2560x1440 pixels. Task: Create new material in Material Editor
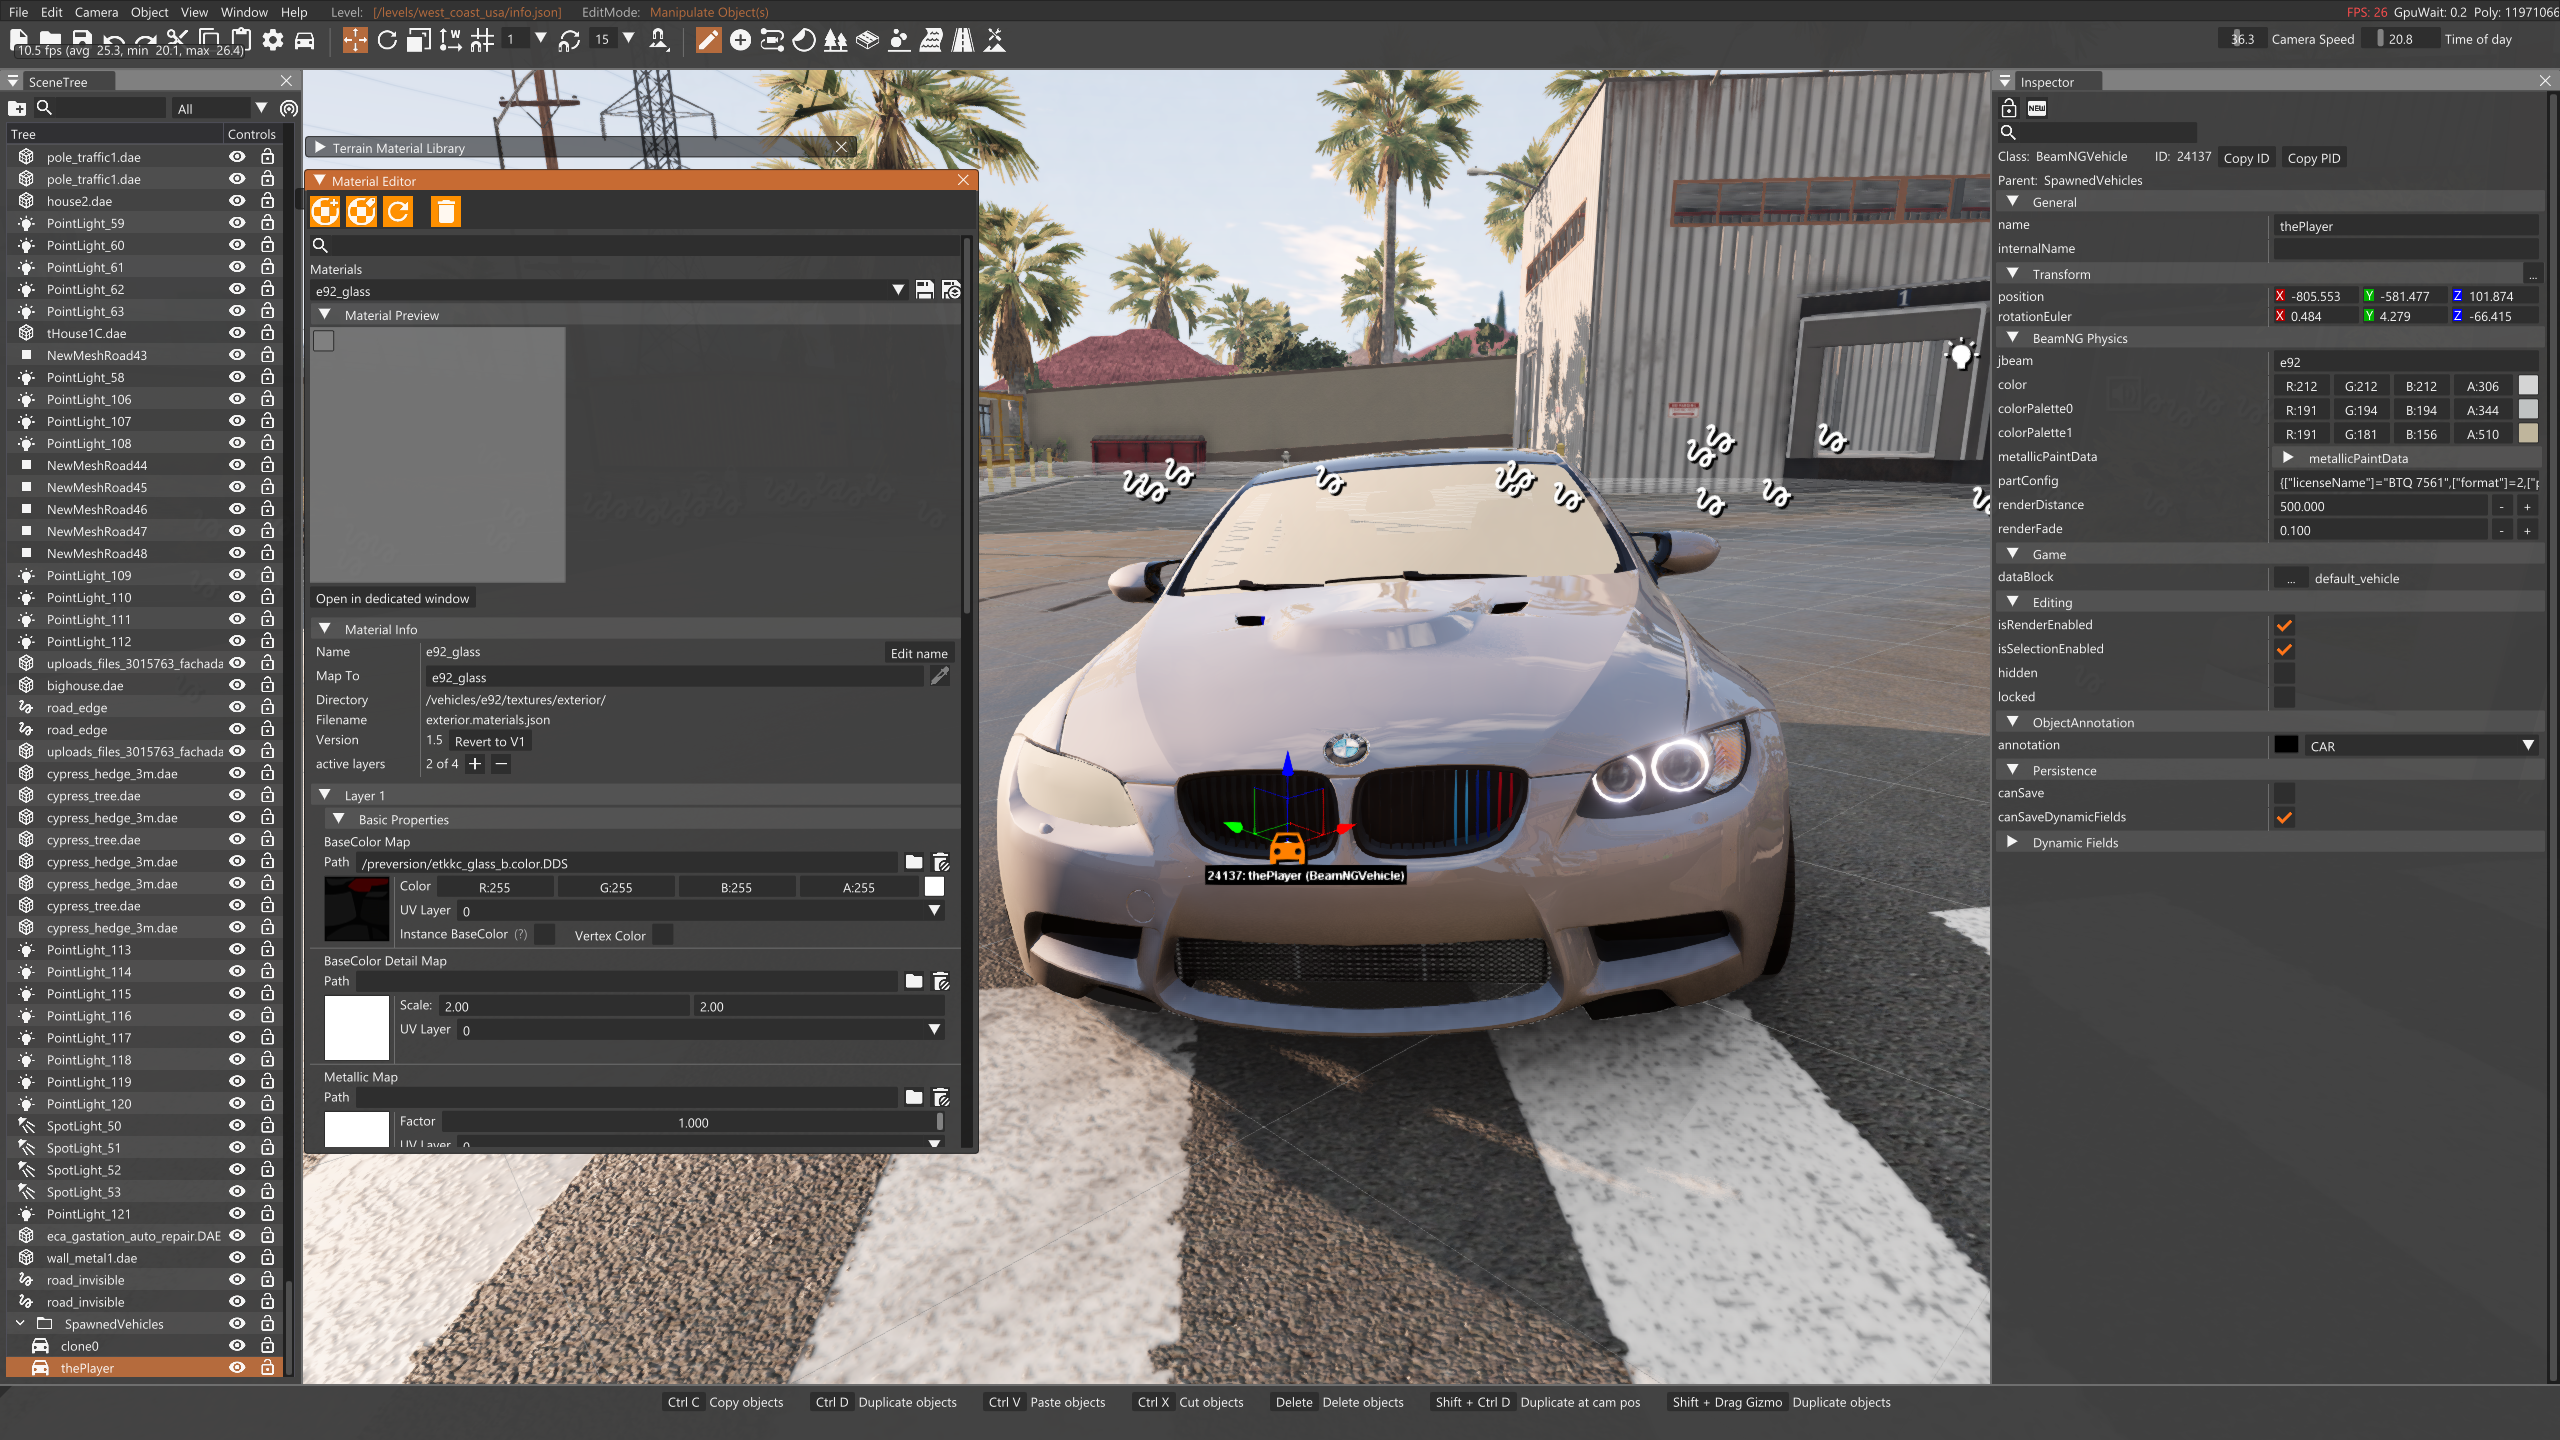(x=325, y=211)
